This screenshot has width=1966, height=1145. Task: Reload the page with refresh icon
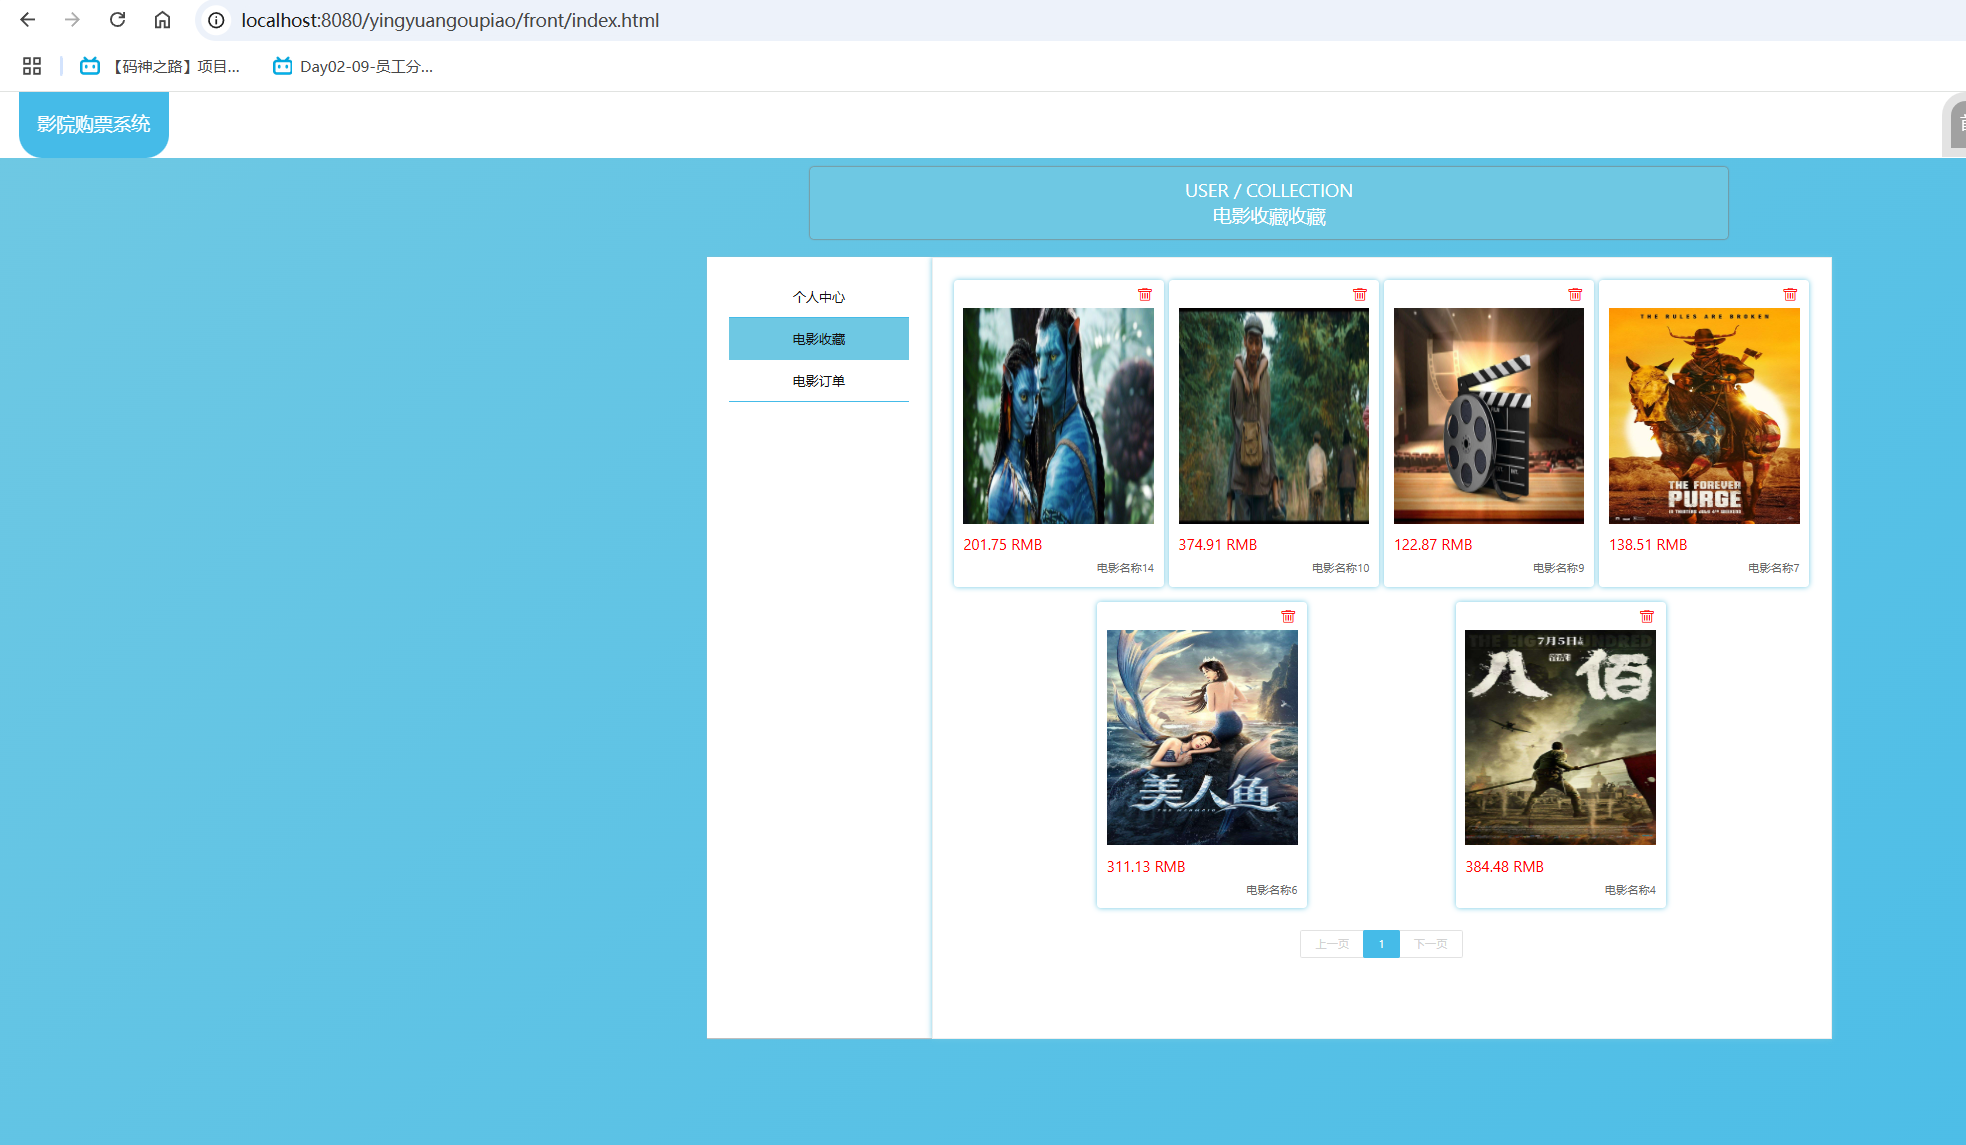click(117, 20)
